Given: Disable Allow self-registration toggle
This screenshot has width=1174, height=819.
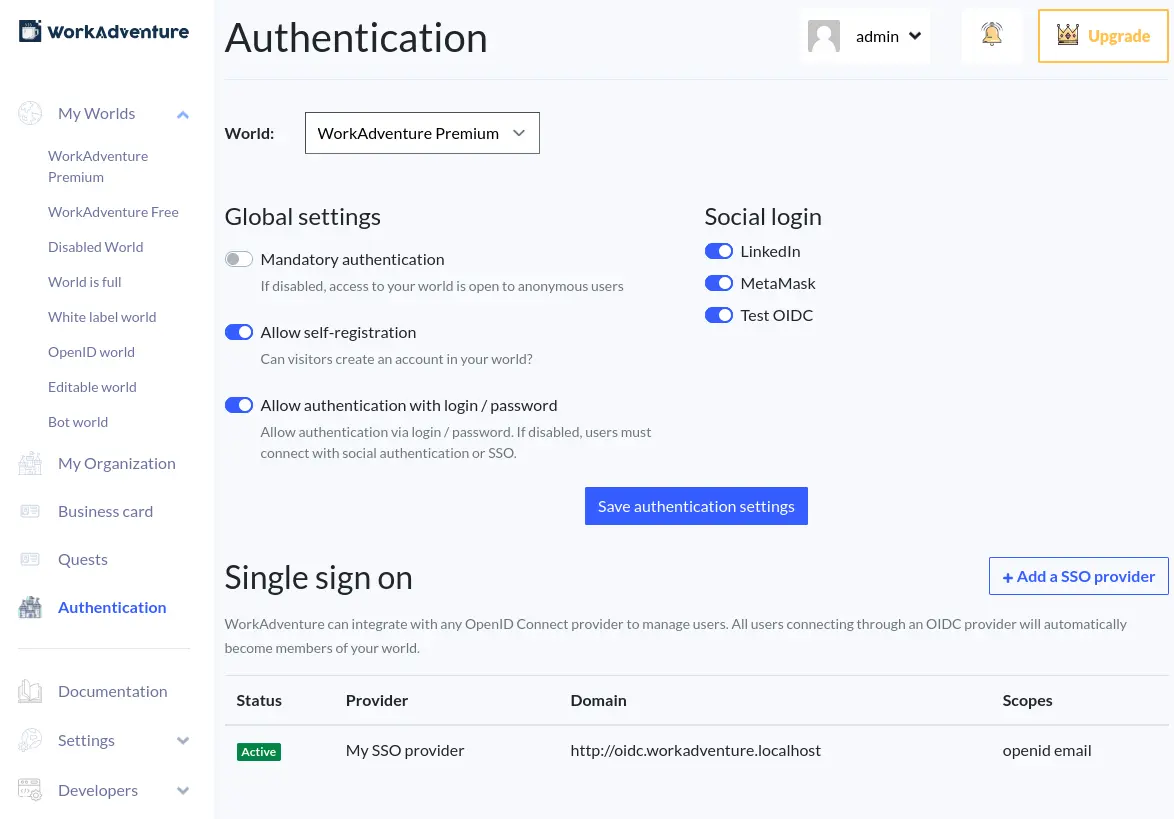Looking at the screenshot, I should 239,332.
